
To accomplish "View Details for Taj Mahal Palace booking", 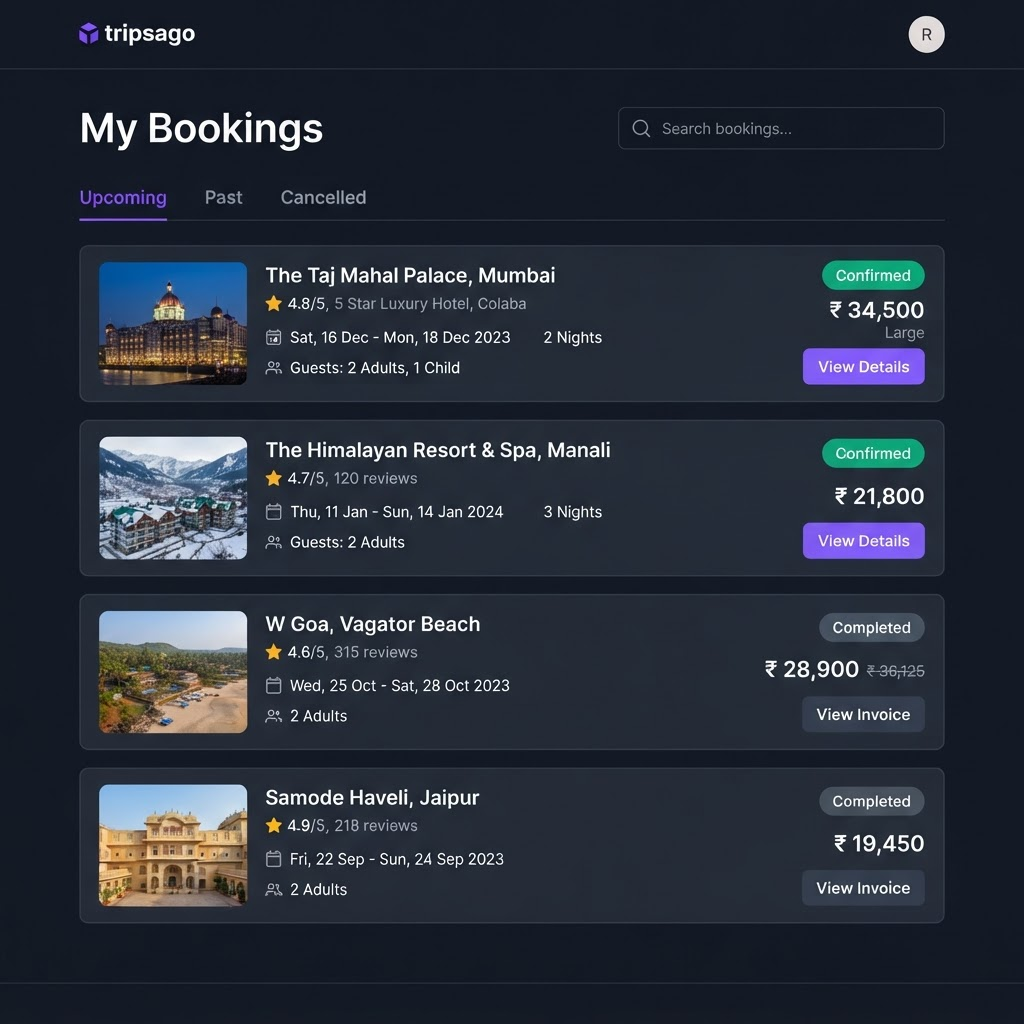I will [863, 366].
